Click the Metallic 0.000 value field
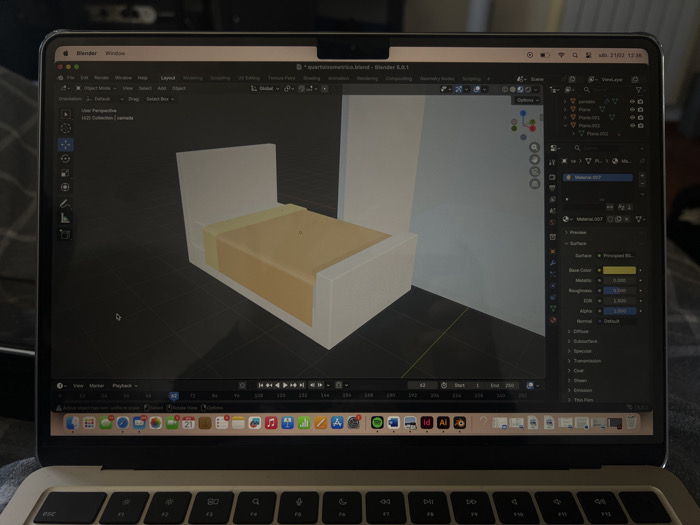 [619, 280]
